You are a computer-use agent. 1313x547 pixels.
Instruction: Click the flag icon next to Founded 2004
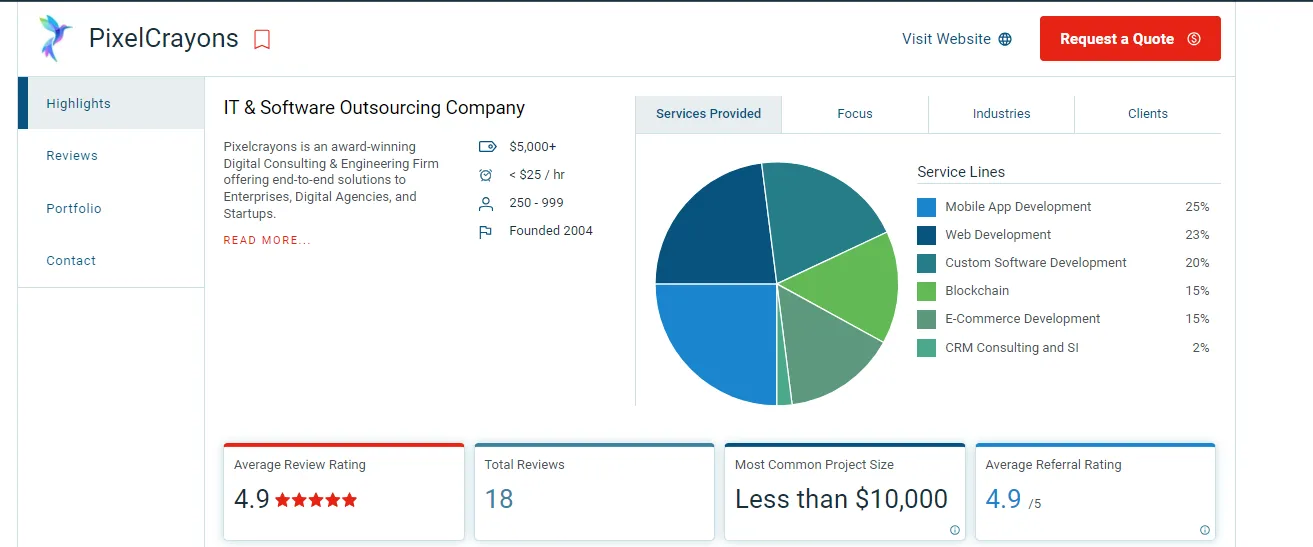pos(486,231)
